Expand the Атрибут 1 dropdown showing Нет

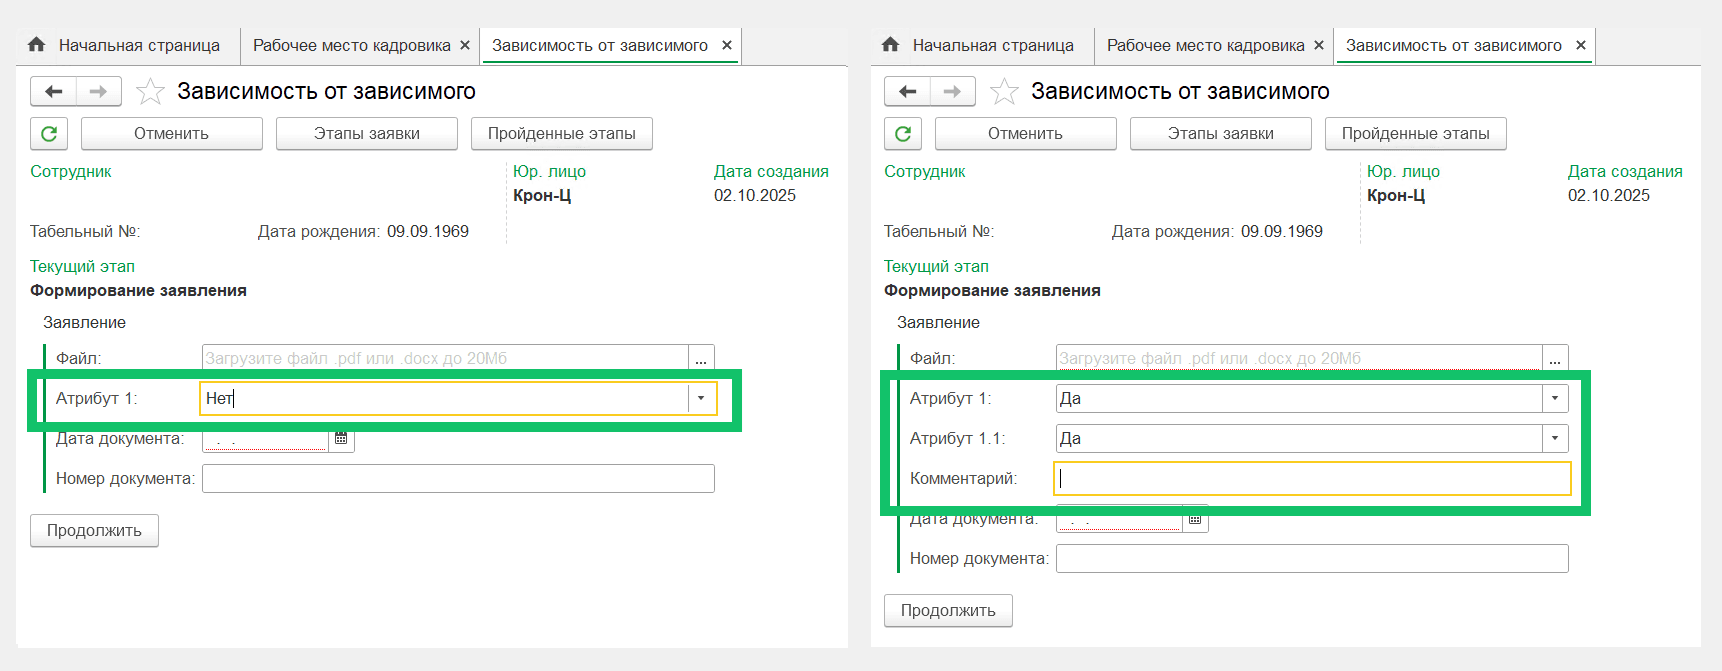pos(701,398)
